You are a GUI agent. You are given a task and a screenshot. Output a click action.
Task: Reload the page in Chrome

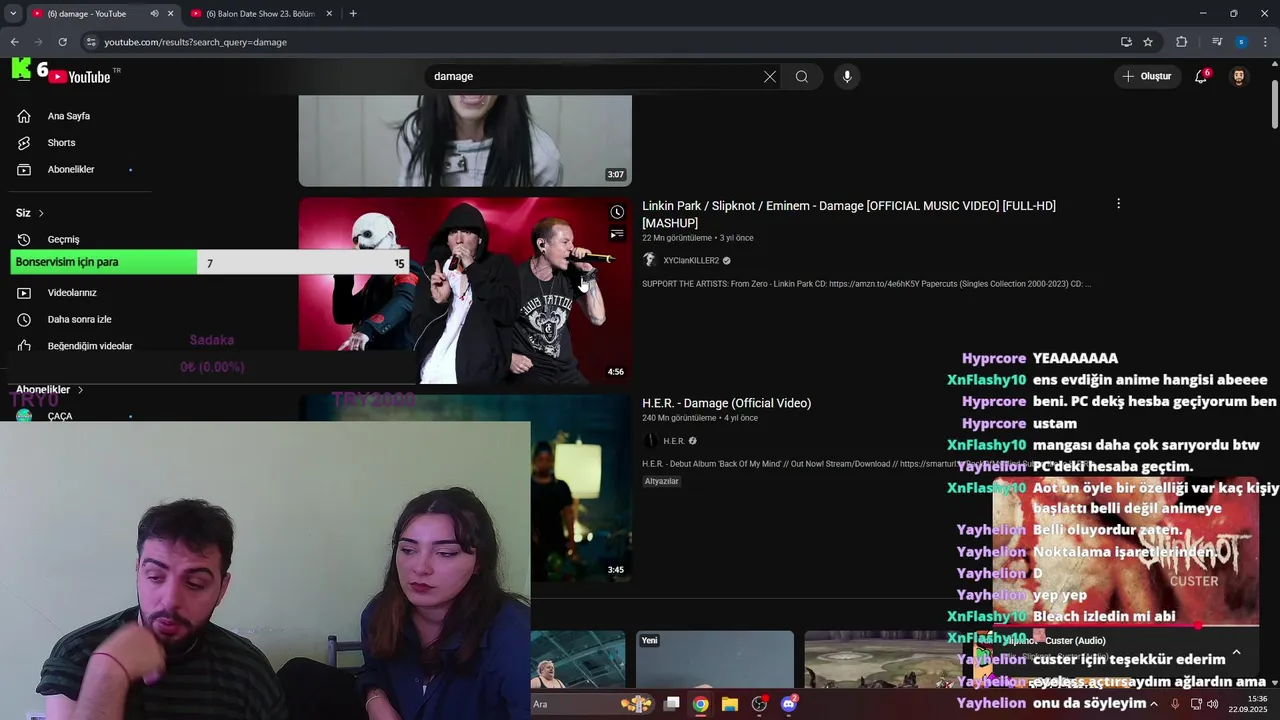coord(62,42)
